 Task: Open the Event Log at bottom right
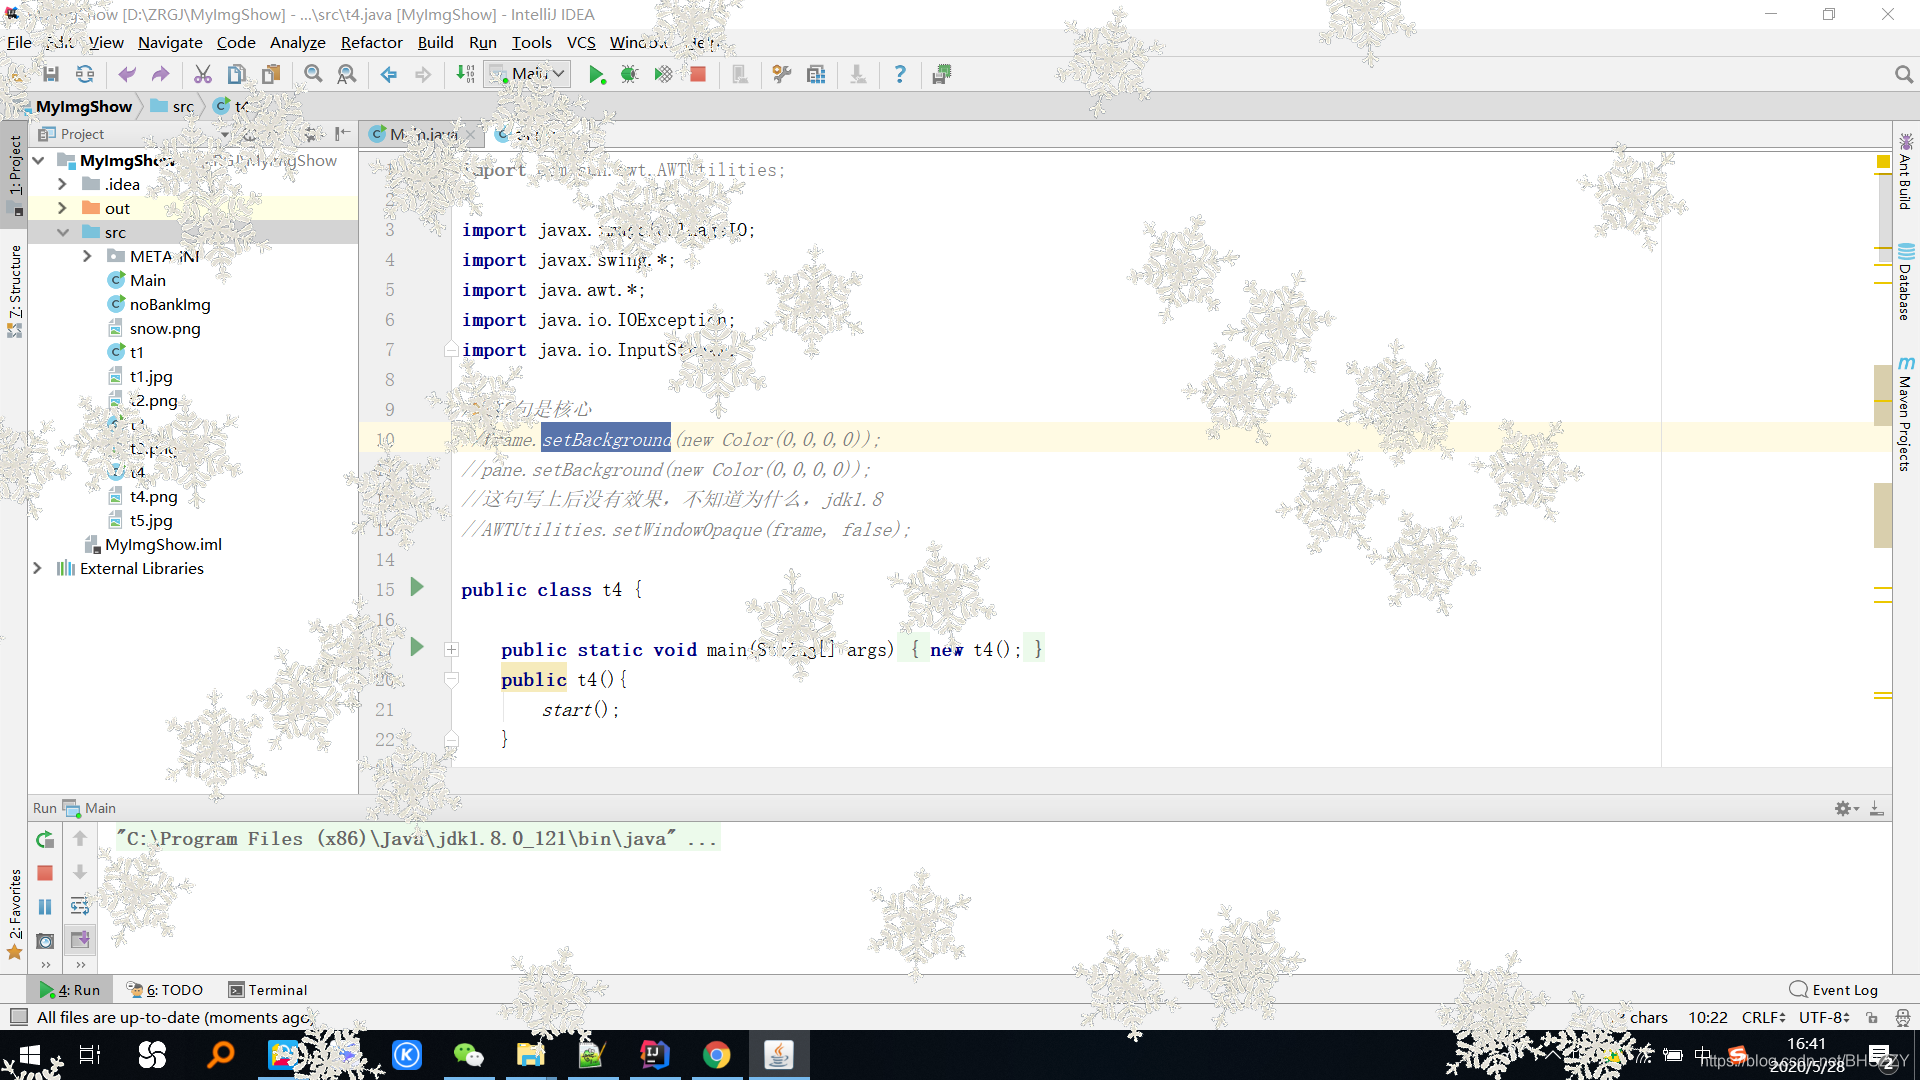pos(1843,989)
